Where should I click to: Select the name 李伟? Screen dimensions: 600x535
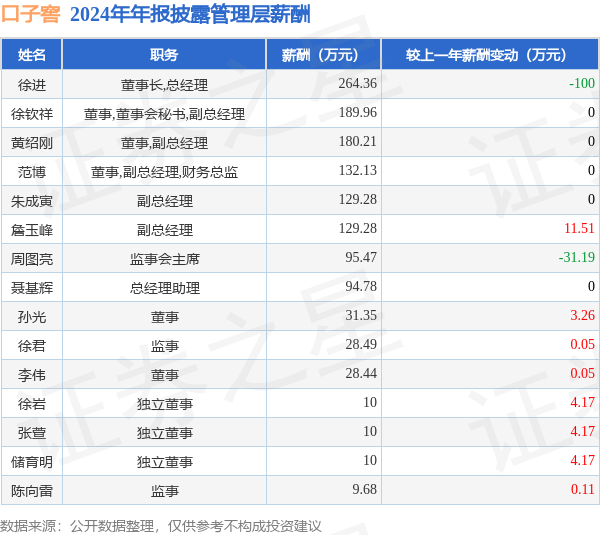[32, 375]
